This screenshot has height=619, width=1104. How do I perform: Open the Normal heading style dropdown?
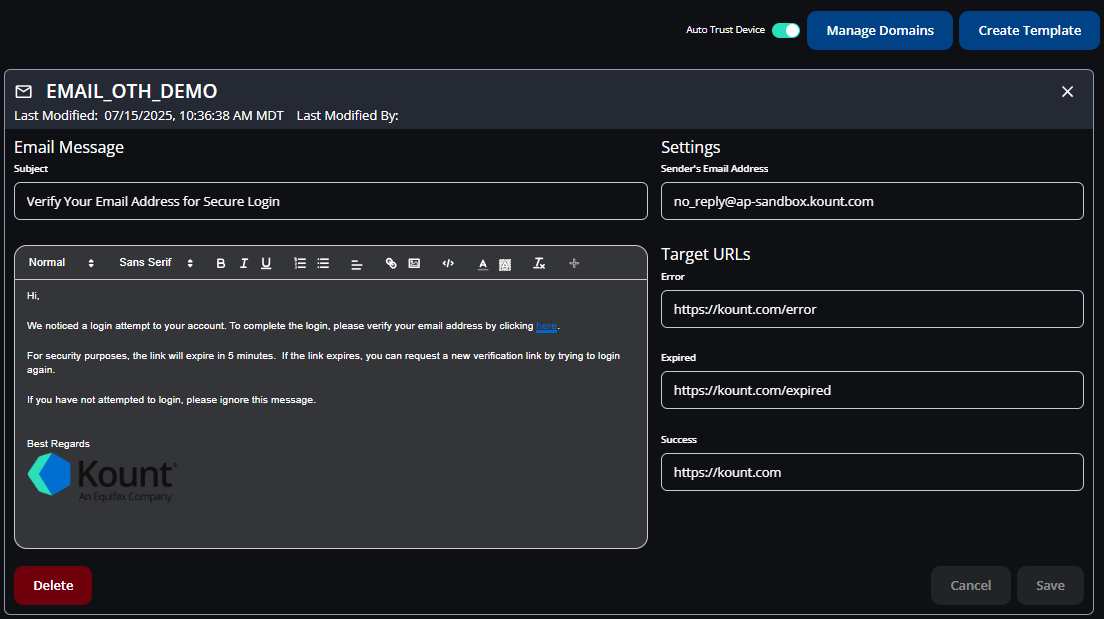pyautogui.click(x=61, y=263)
